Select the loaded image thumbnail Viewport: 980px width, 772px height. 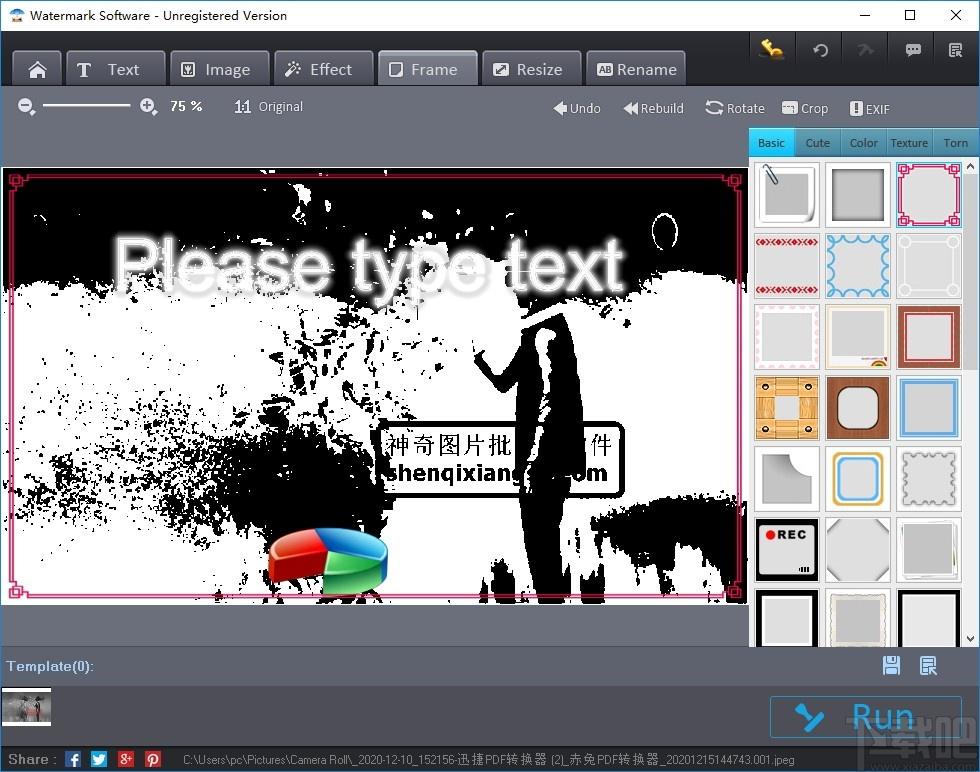pos(26,707)
